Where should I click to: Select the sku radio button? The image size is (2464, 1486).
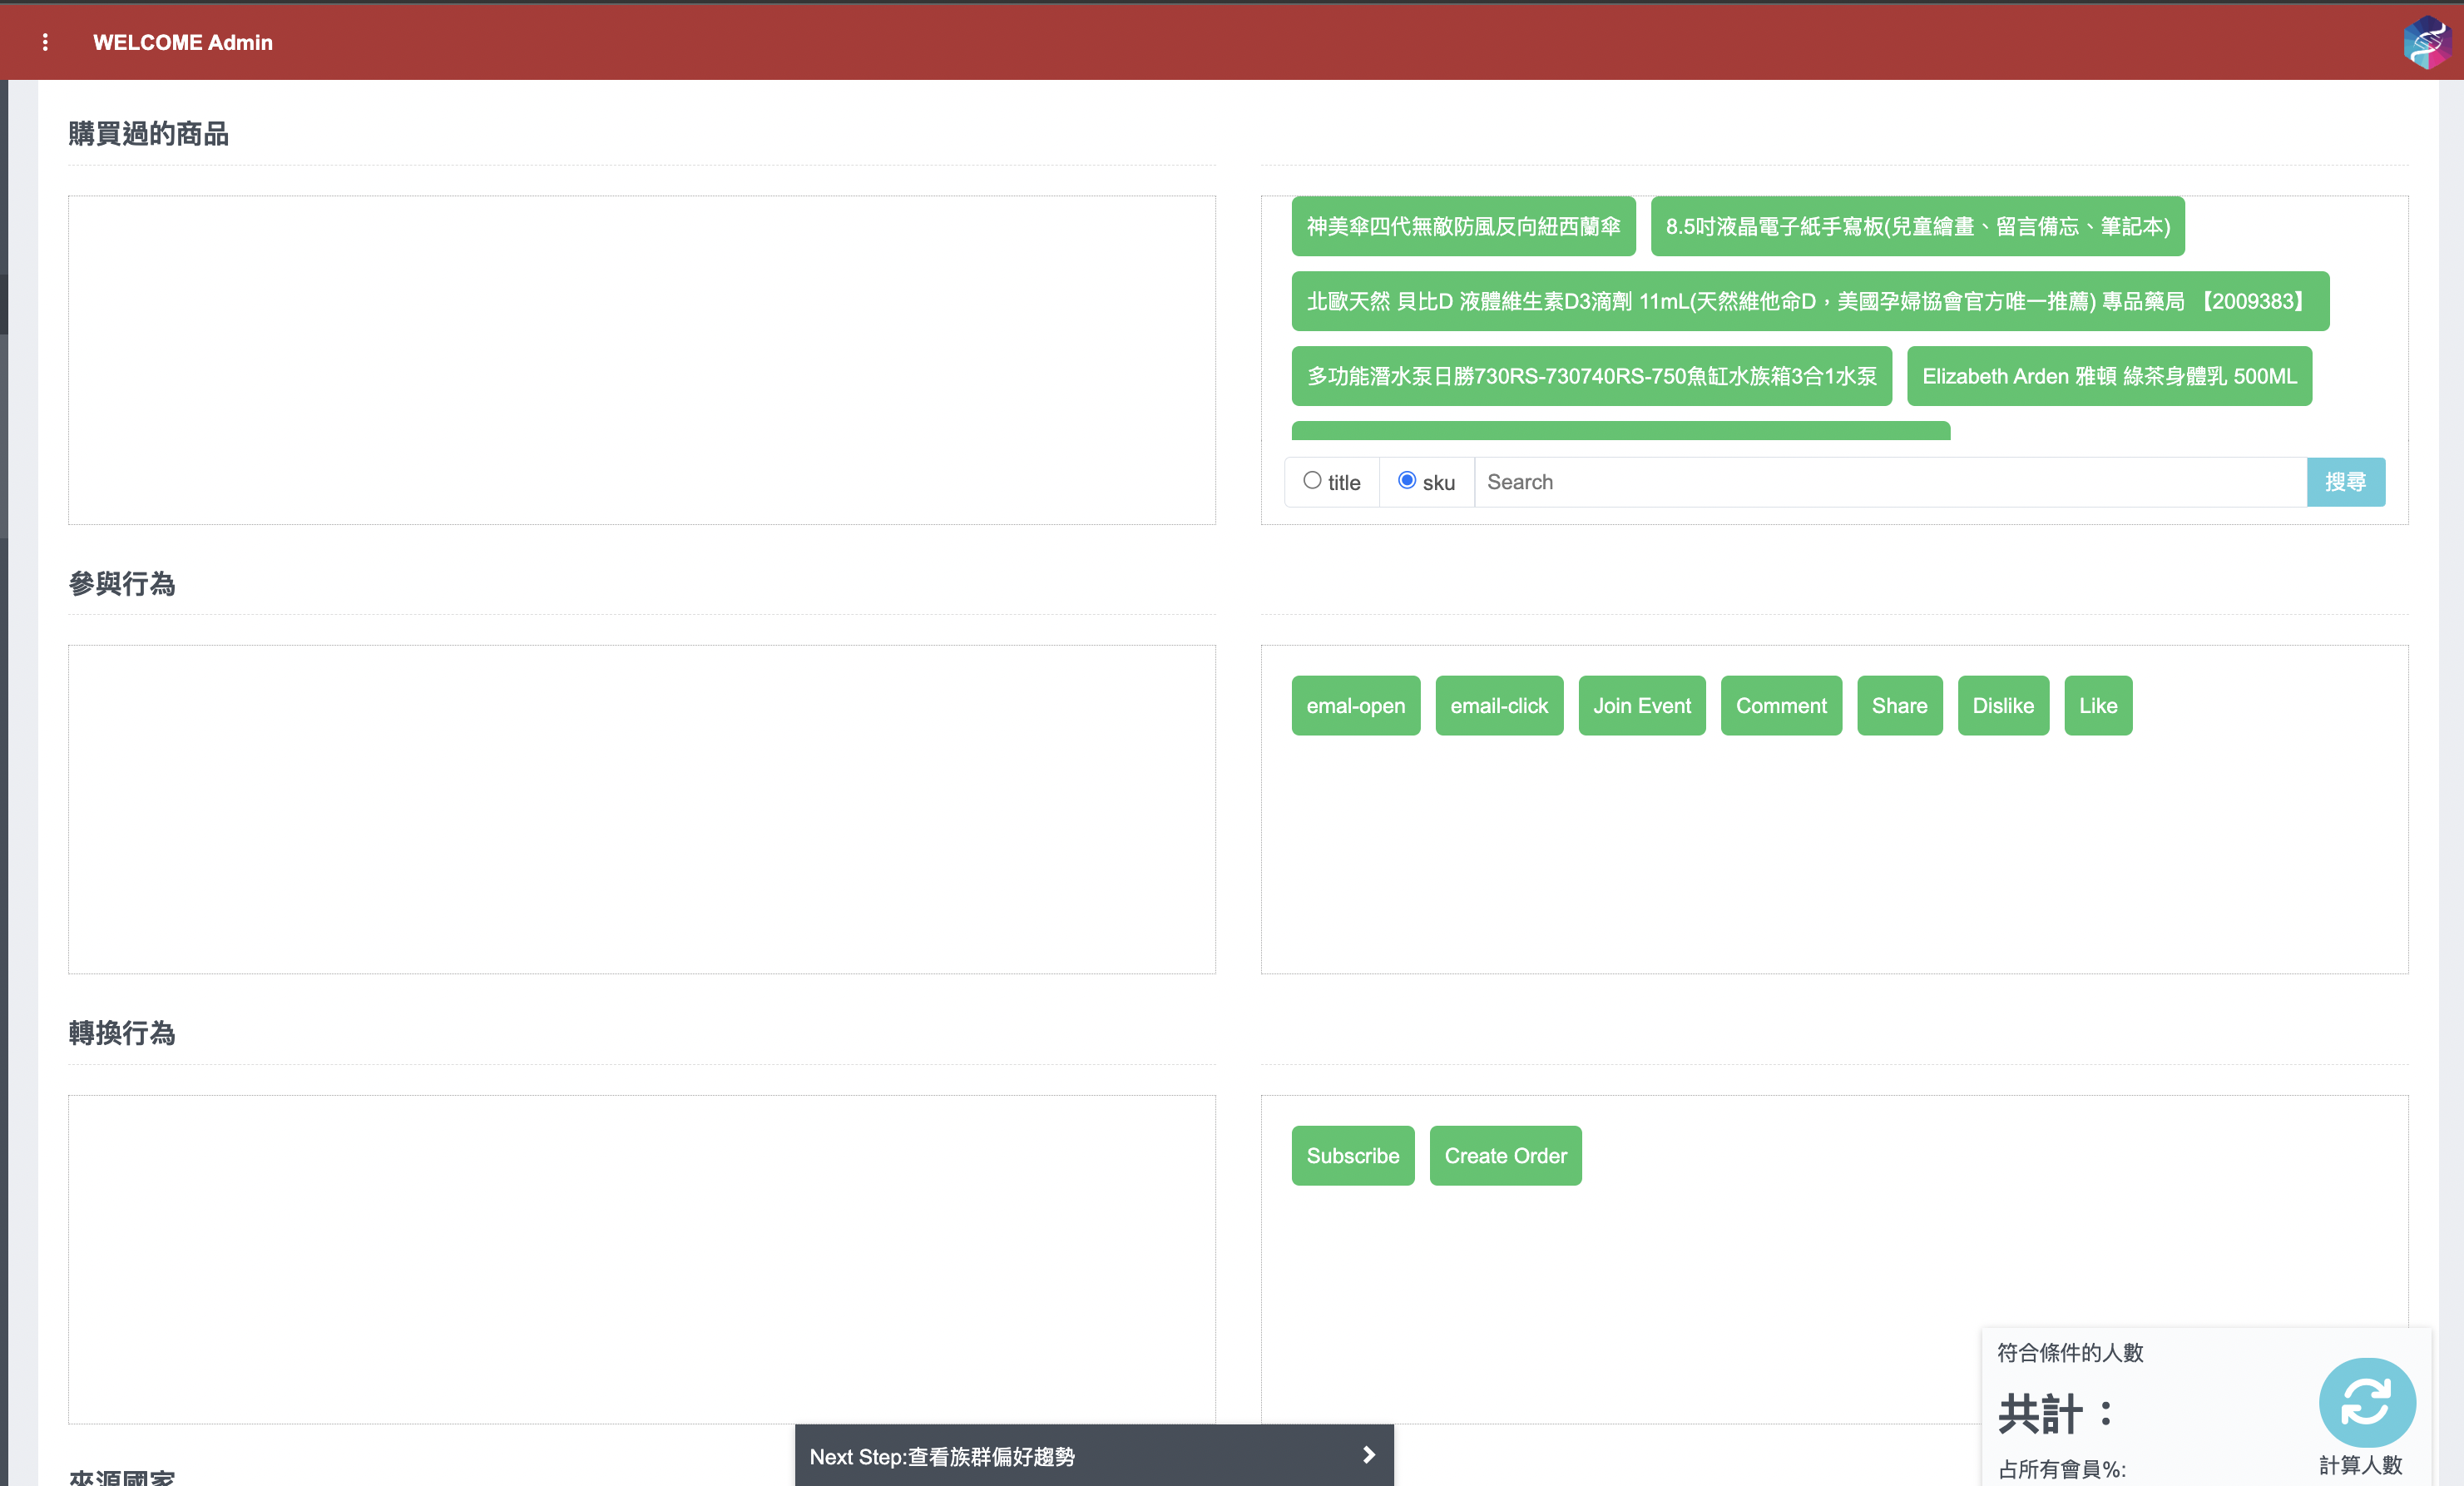(x=1406, y=481)
